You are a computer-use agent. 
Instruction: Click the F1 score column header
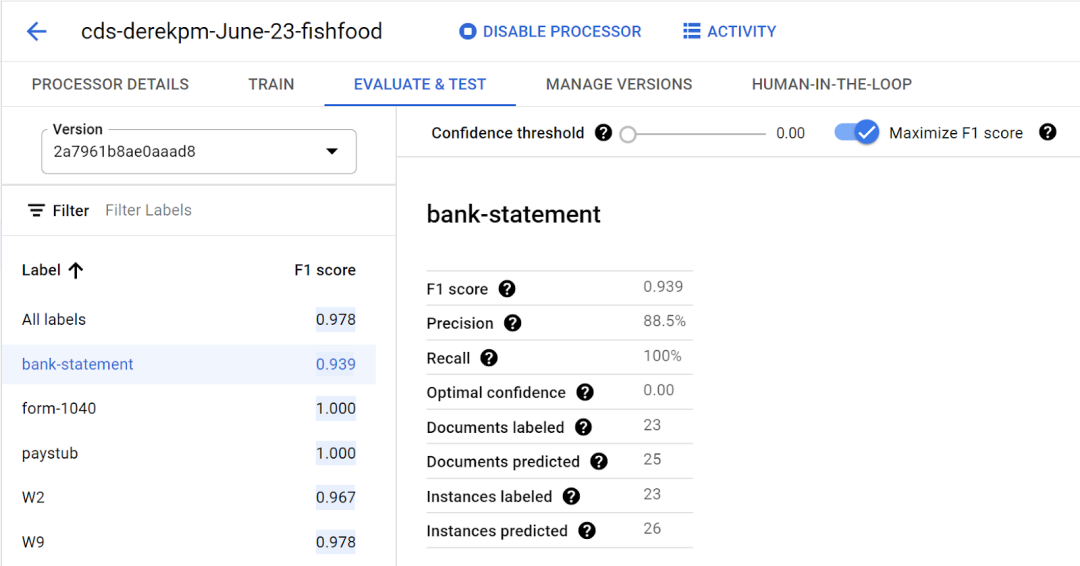click(x=325, y=270)
